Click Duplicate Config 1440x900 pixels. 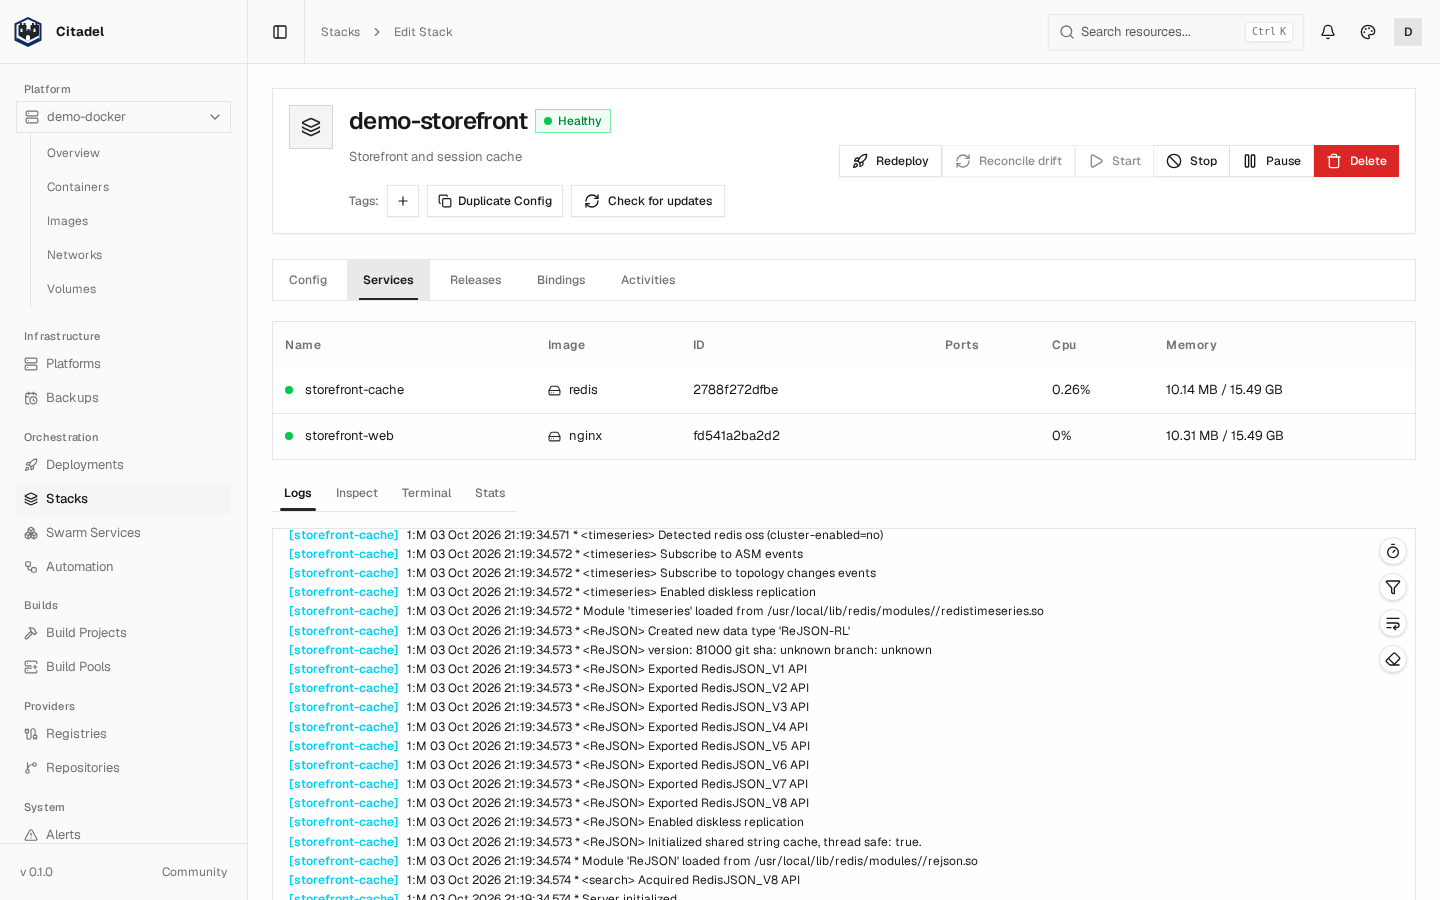coord(495,201)
